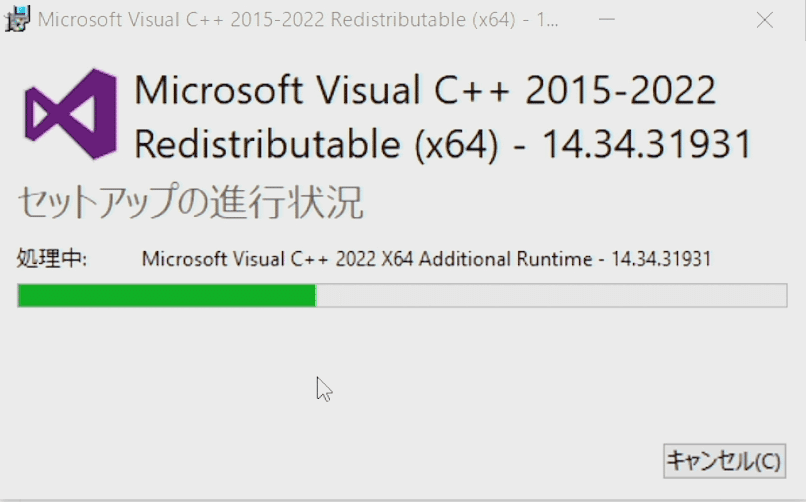Image resolution: width=806 pixels, height=502 pixels.
Task: Click the unfilled gray part of progress bar
Action: (550, 295)
